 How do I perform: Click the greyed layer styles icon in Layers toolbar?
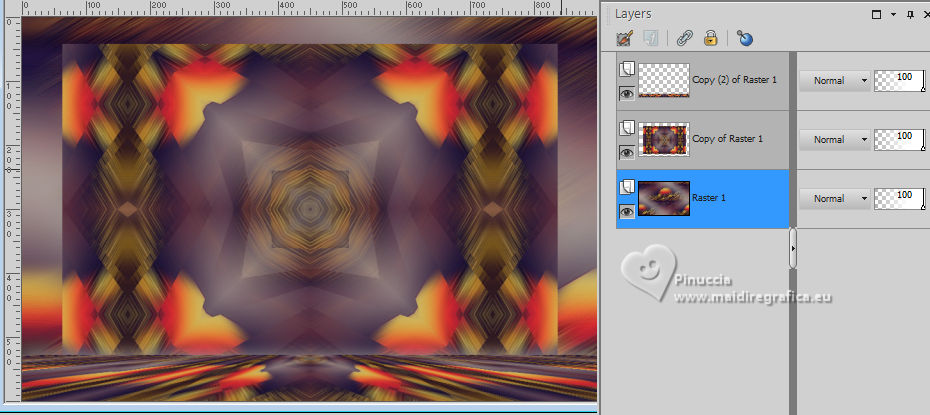[651, 39]
